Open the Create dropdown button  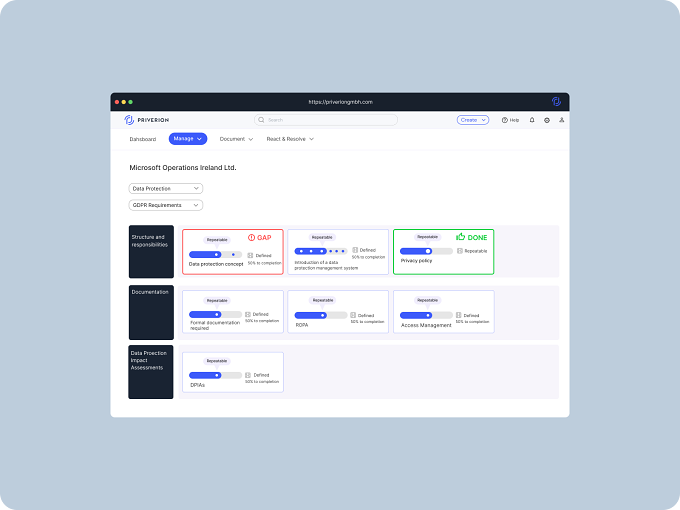pyautogui.click(x=473, y=120)
